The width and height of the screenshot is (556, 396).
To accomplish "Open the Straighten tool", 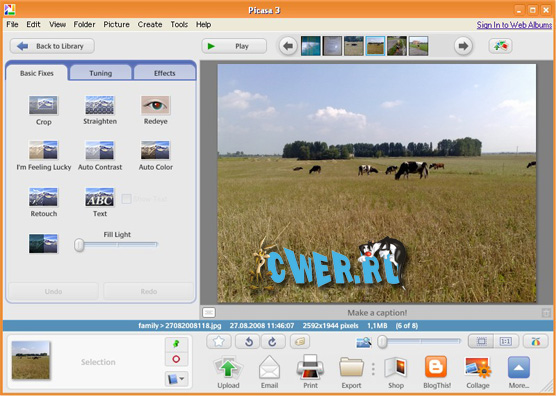I will 100,105.
